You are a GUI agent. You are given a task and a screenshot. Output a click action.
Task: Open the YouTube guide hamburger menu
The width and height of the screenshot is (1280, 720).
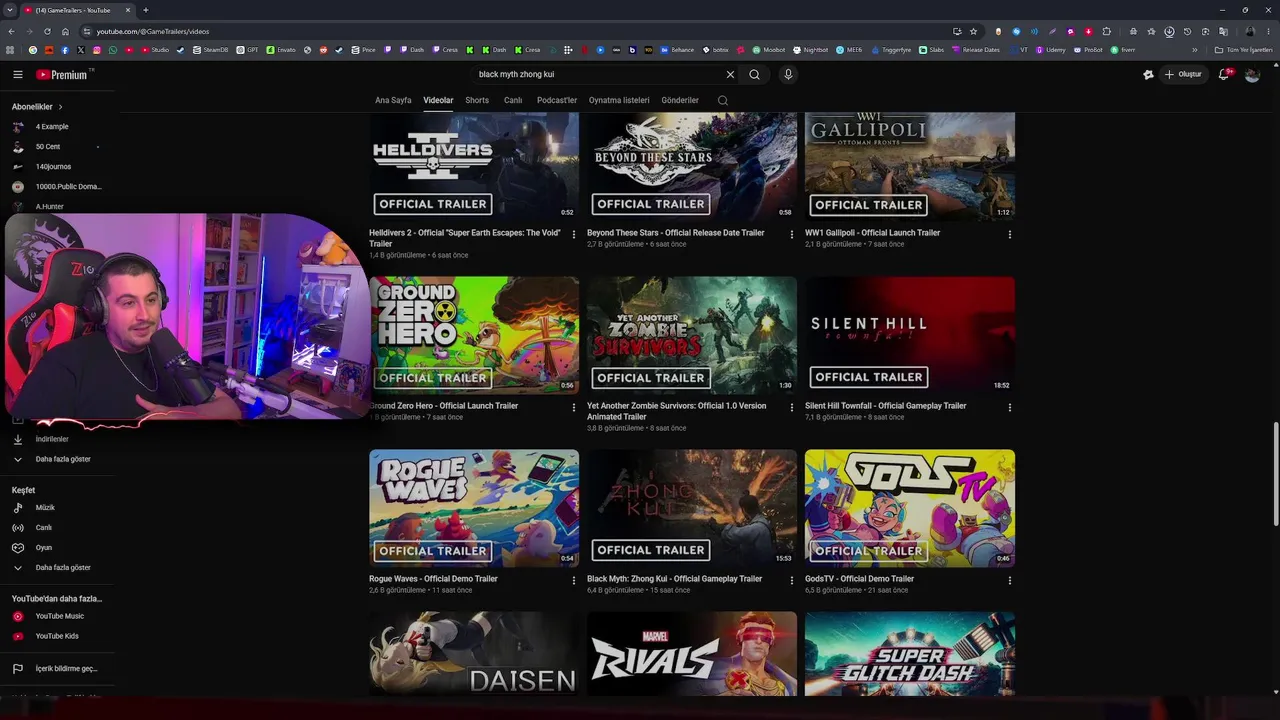pyautogui.click(x=17, y=74)
